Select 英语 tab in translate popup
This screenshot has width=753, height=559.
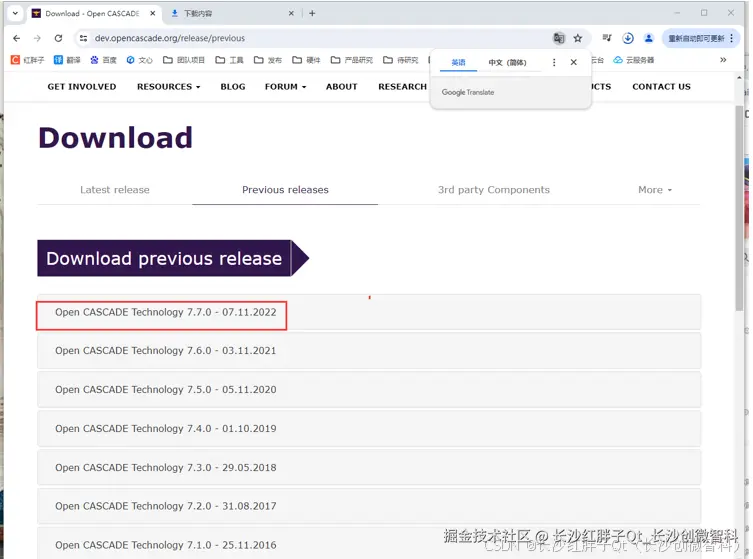coord(458,62)
